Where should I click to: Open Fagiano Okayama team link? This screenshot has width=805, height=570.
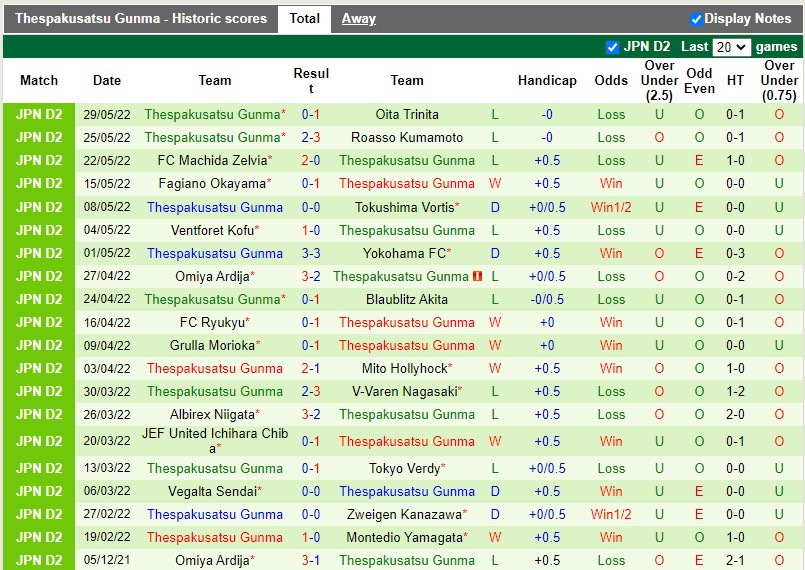click(212, 184)
